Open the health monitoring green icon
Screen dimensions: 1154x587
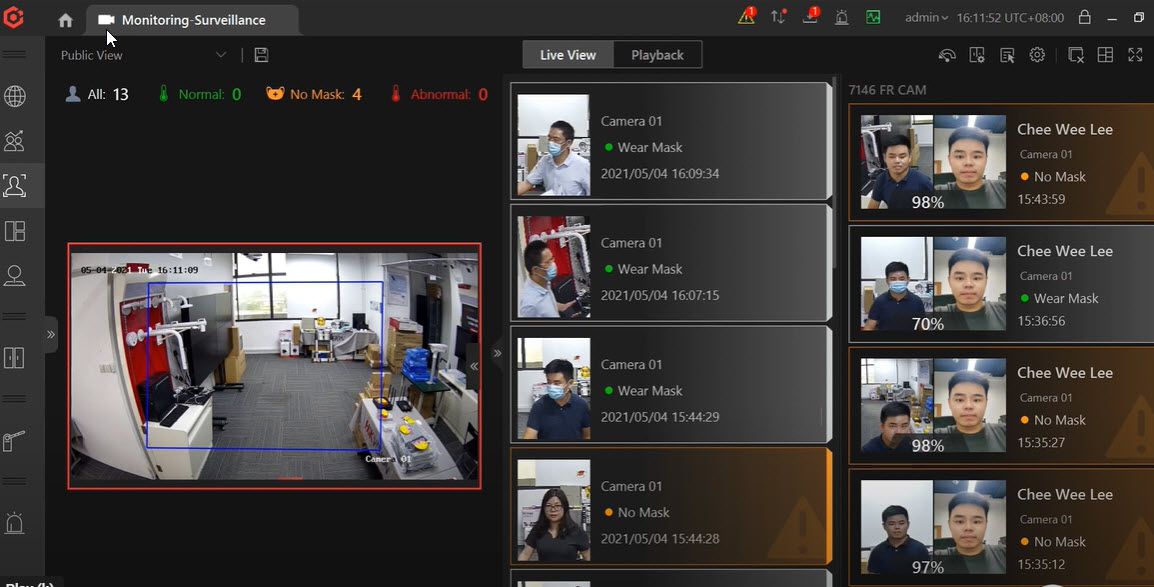873,17
